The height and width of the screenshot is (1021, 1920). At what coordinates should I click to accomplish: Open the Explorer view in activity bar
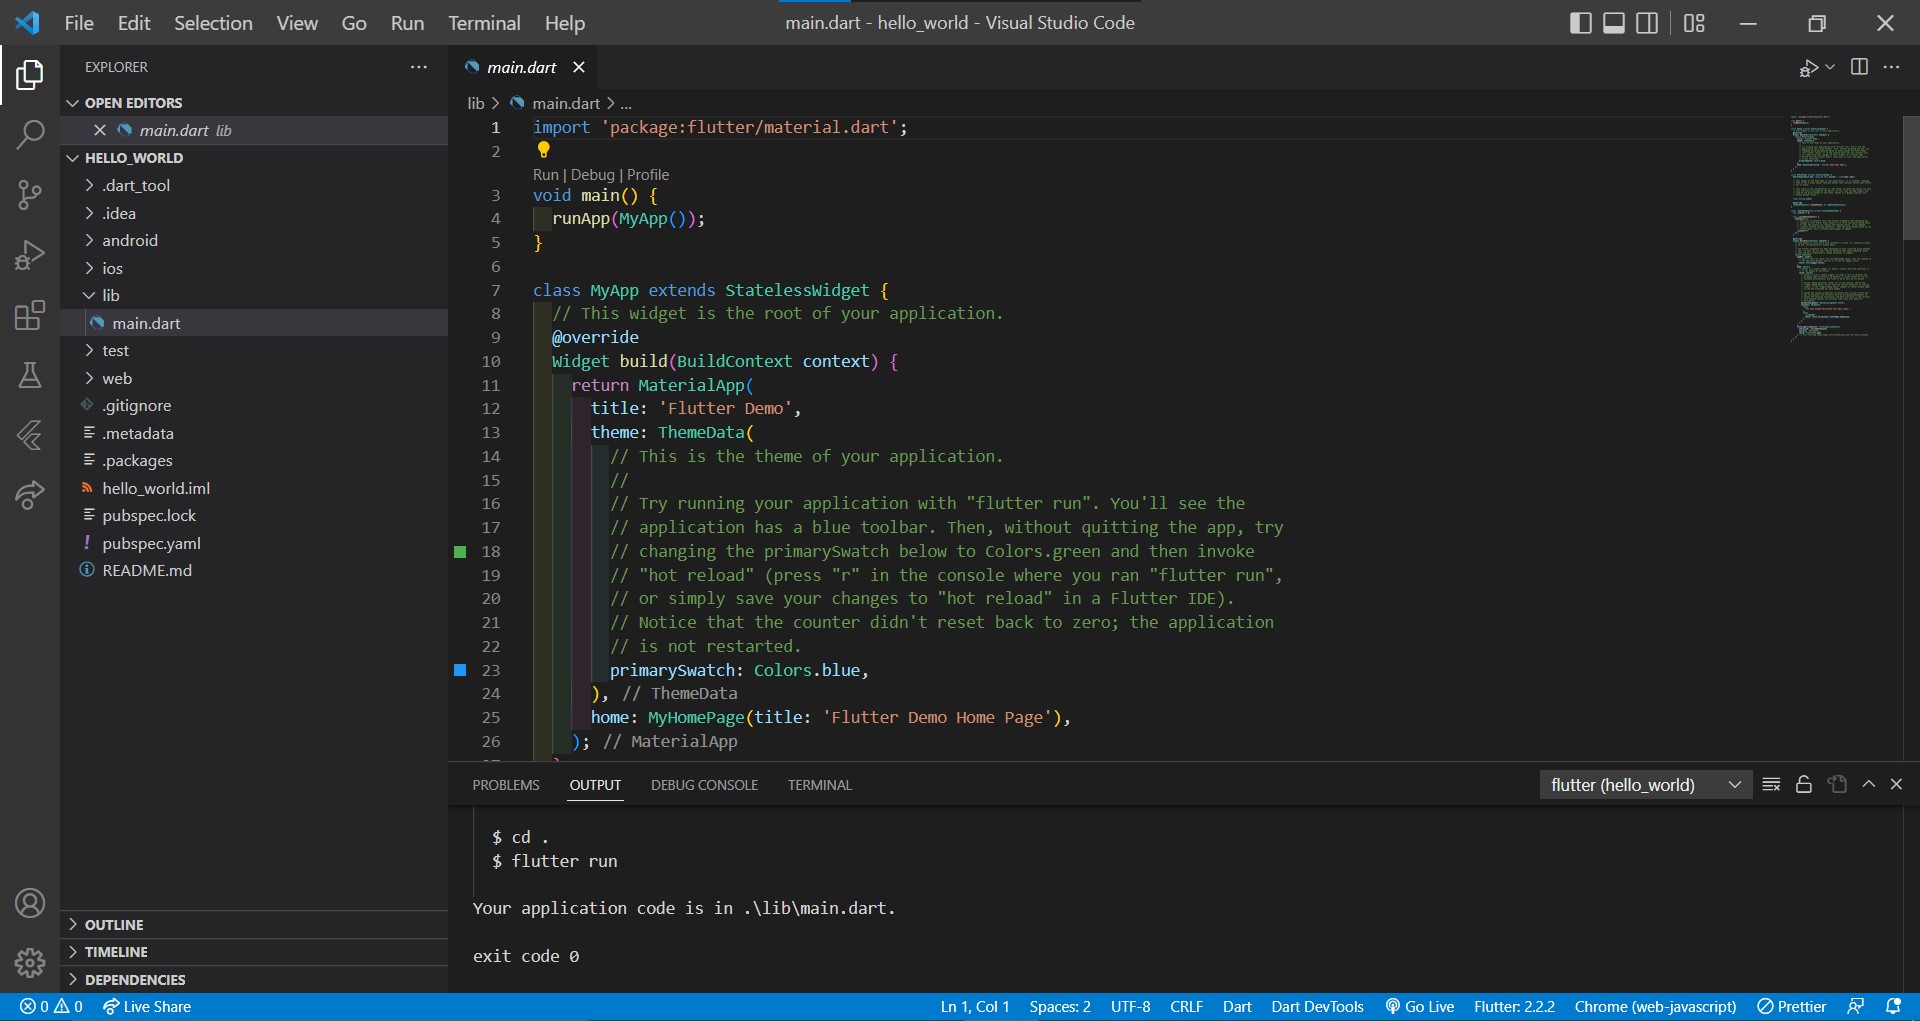click(30, 74)
